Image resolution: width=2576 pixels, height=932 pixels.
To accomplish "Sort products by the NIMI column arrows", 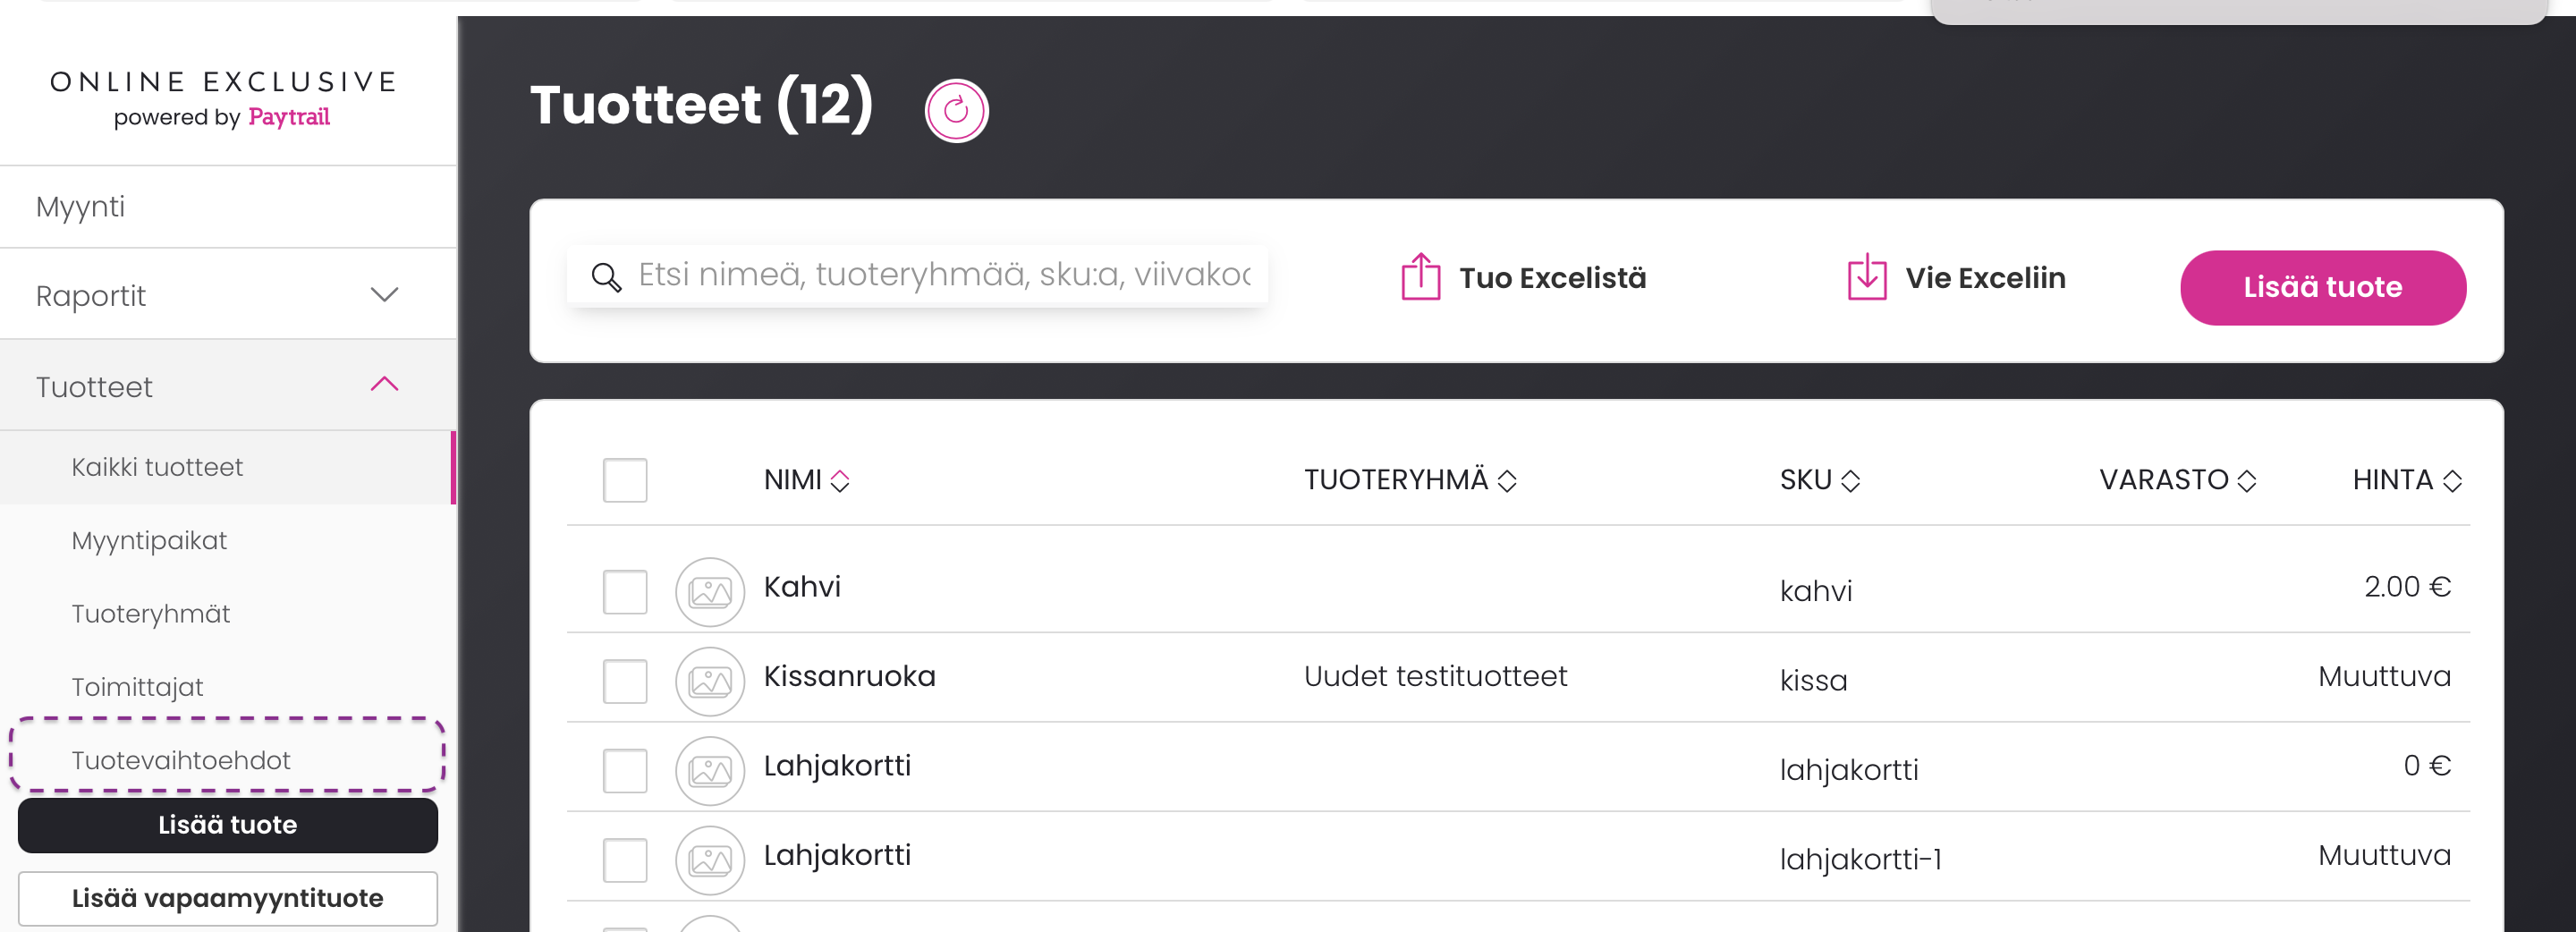I will click(x=840, y=481).
